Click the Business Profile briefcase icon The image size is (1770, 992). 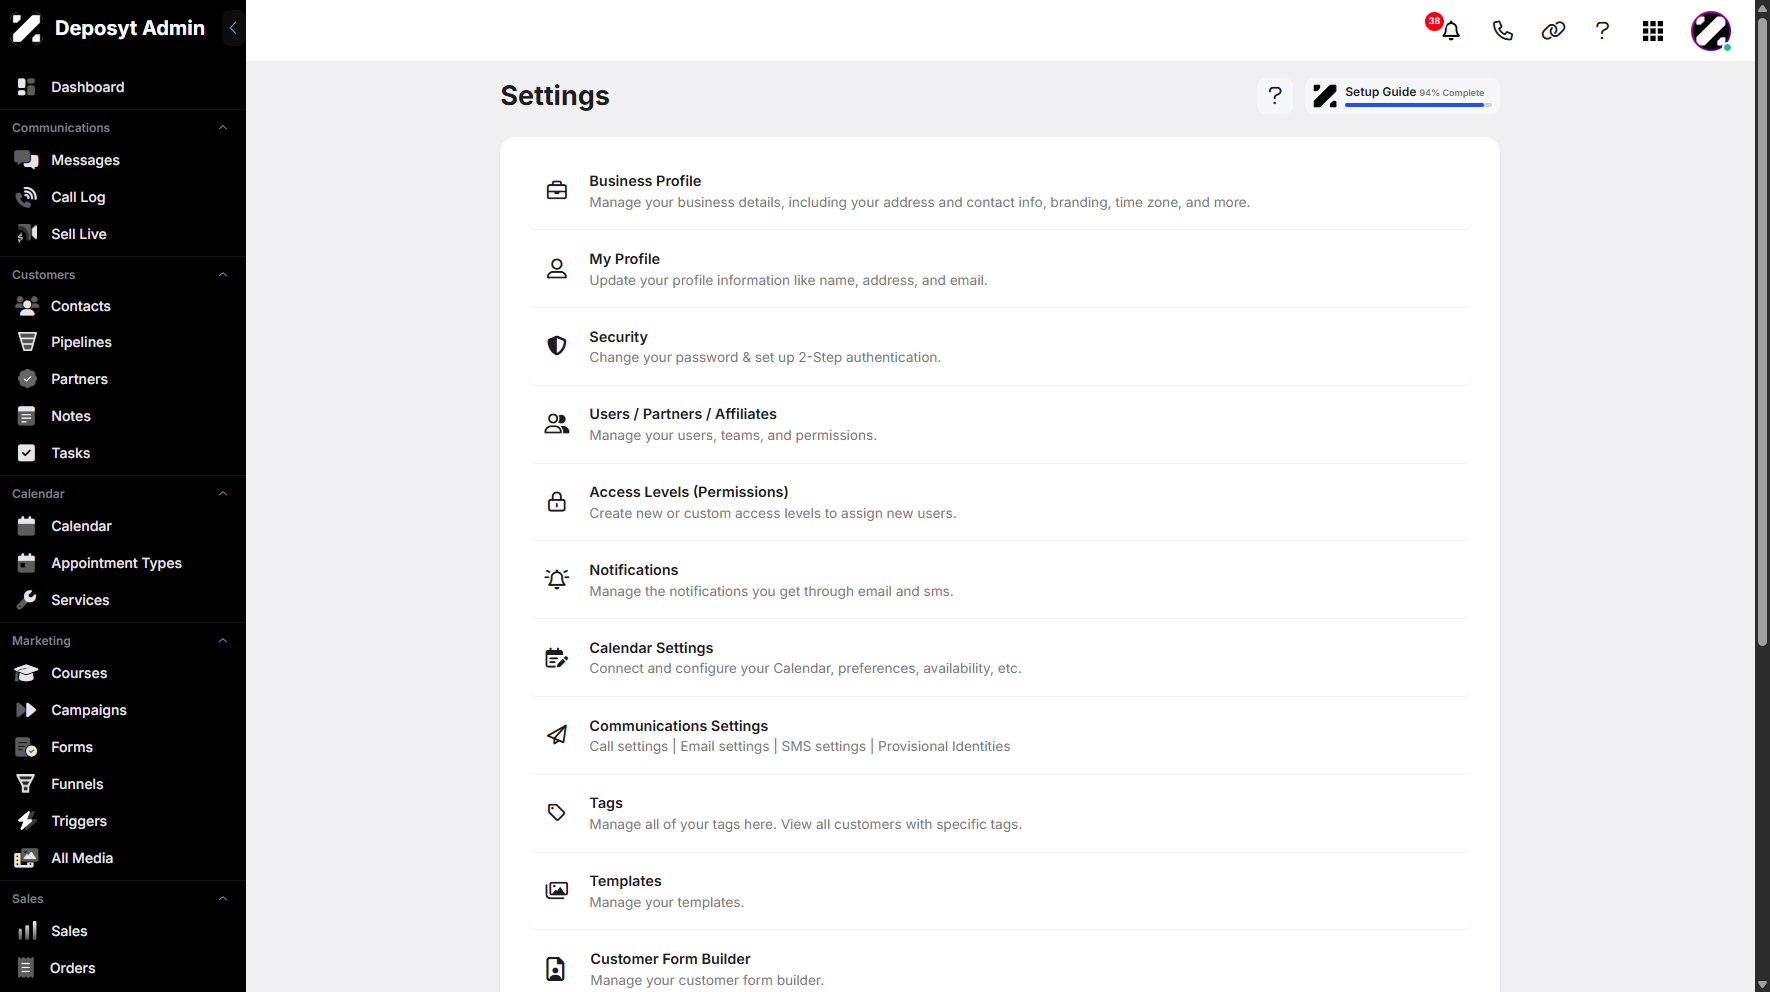tap(557, 190)
